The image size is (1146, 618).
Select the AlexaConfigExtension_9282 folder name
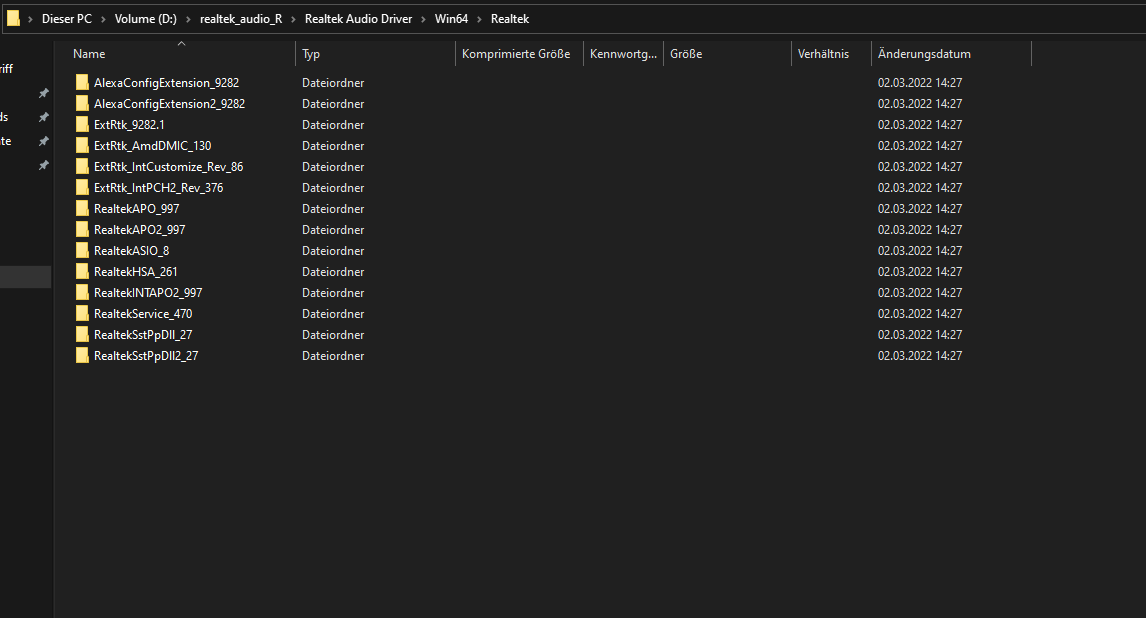coord(167,83)
